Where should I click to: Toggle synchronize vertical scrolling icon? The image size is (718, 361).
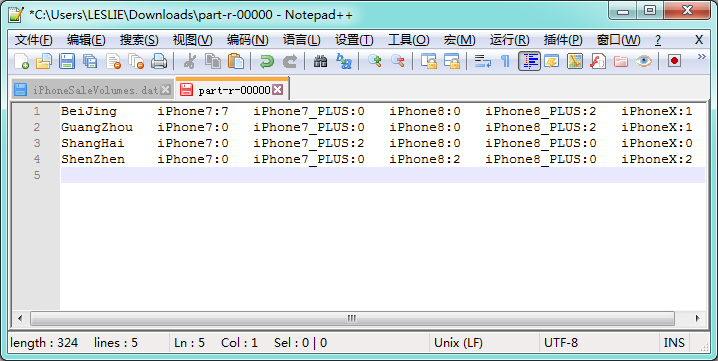[429, 61]
